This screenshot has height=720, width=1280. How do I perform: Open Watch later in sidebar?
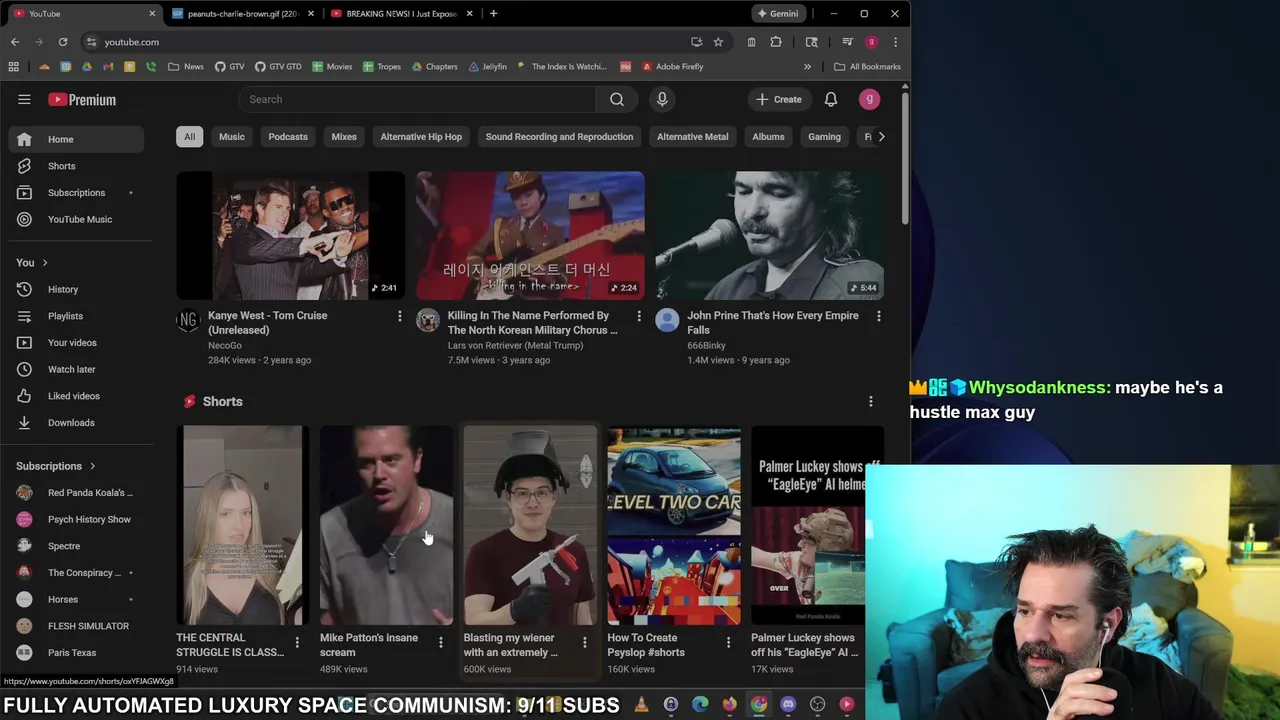pyautogui.click(x=76, y=369)
